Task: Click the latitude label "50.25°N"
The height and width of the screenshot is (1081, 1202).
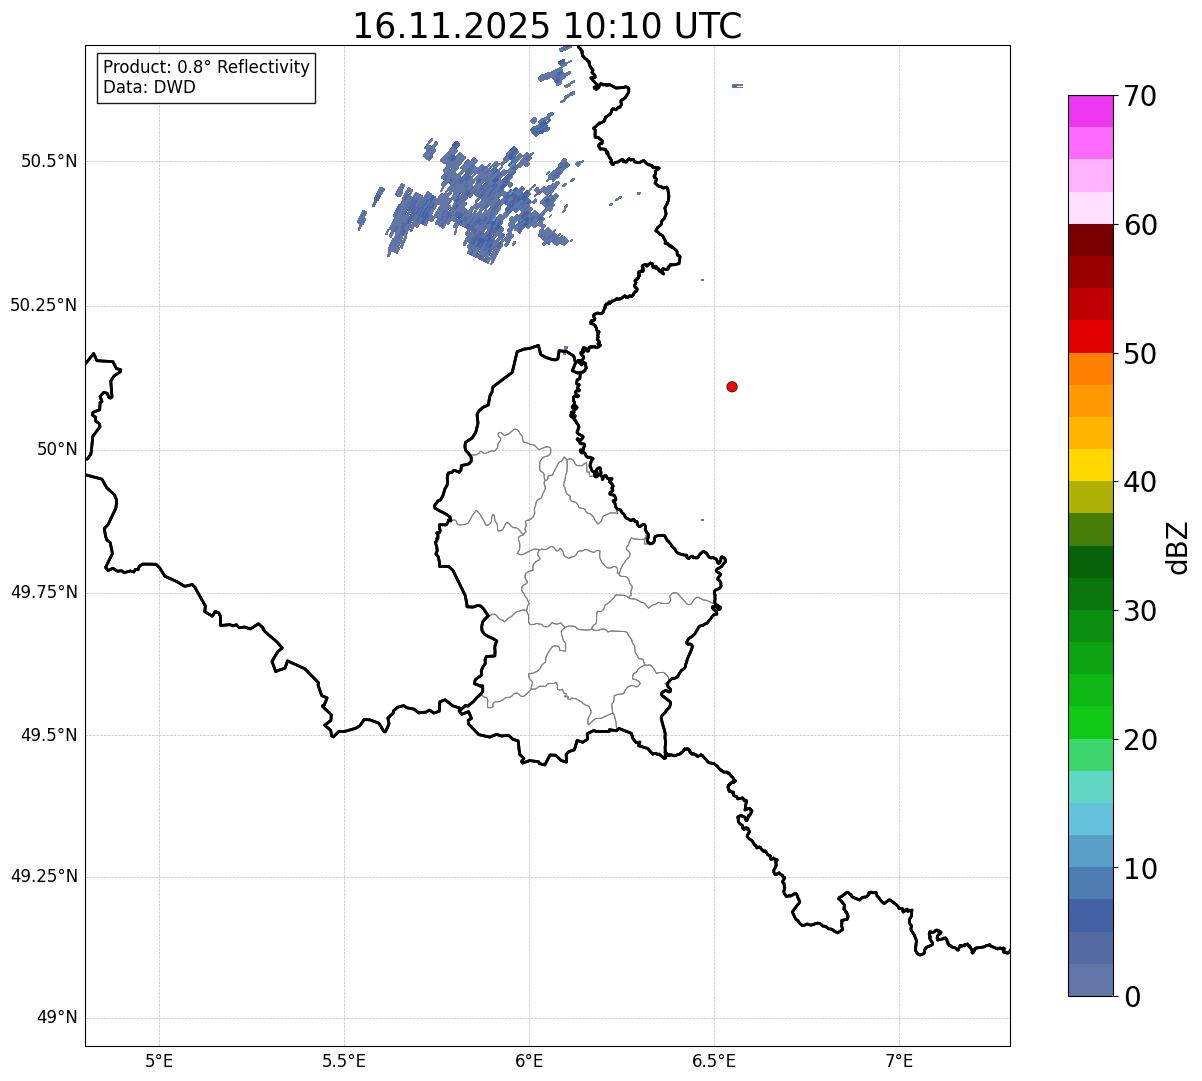Action: click(43, 305)
